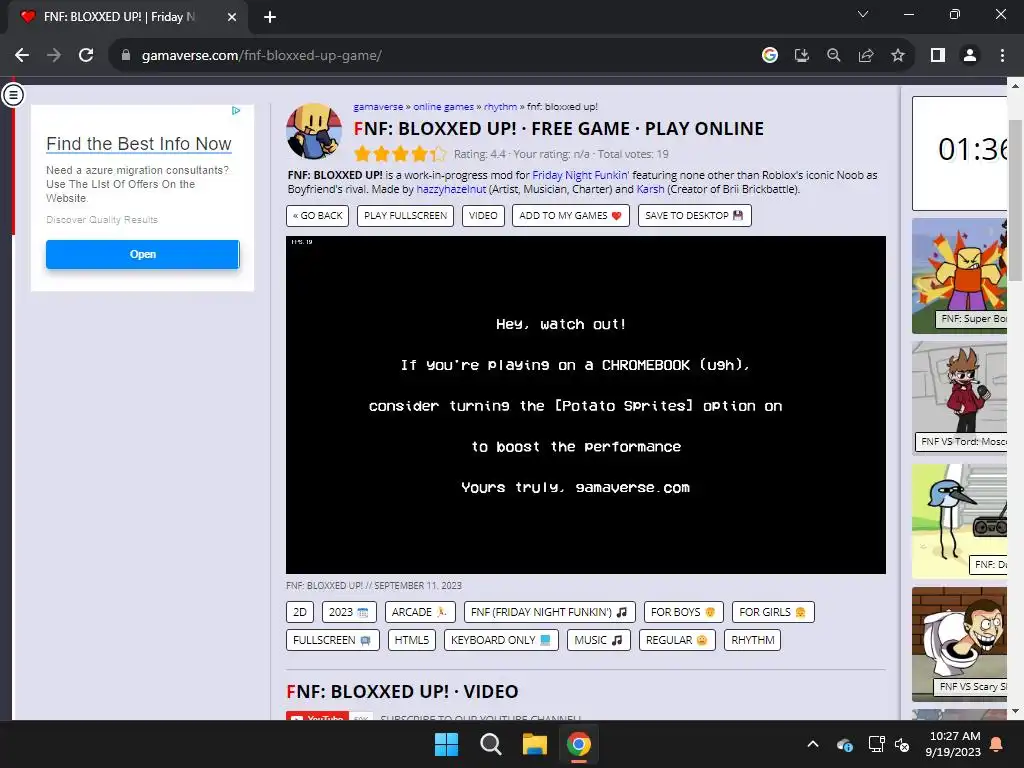Image resolution: width=1024 pixels, height=768 pixels.
Task: Open the taskbar clock showing 10:27 AM
Action: click(953, 744)
